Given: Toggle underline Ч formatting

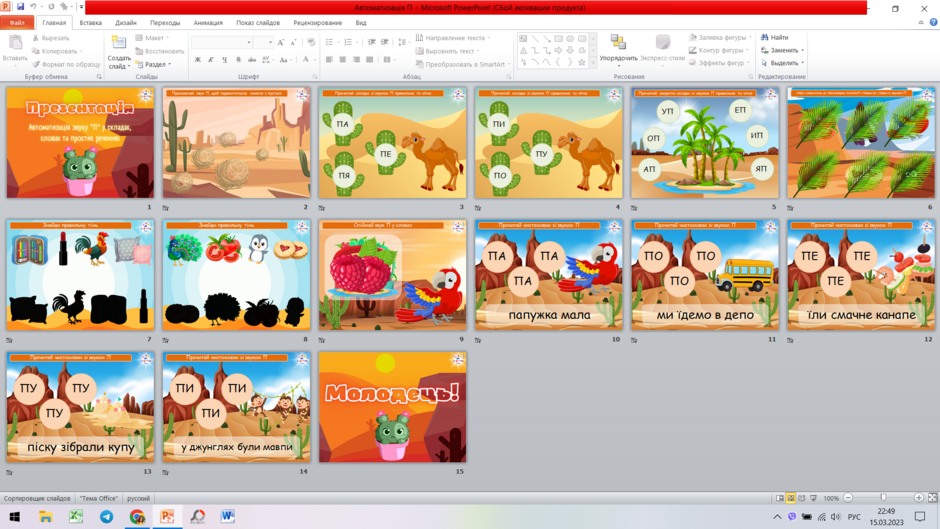Looking at the screenshot, I should [224, 59].
